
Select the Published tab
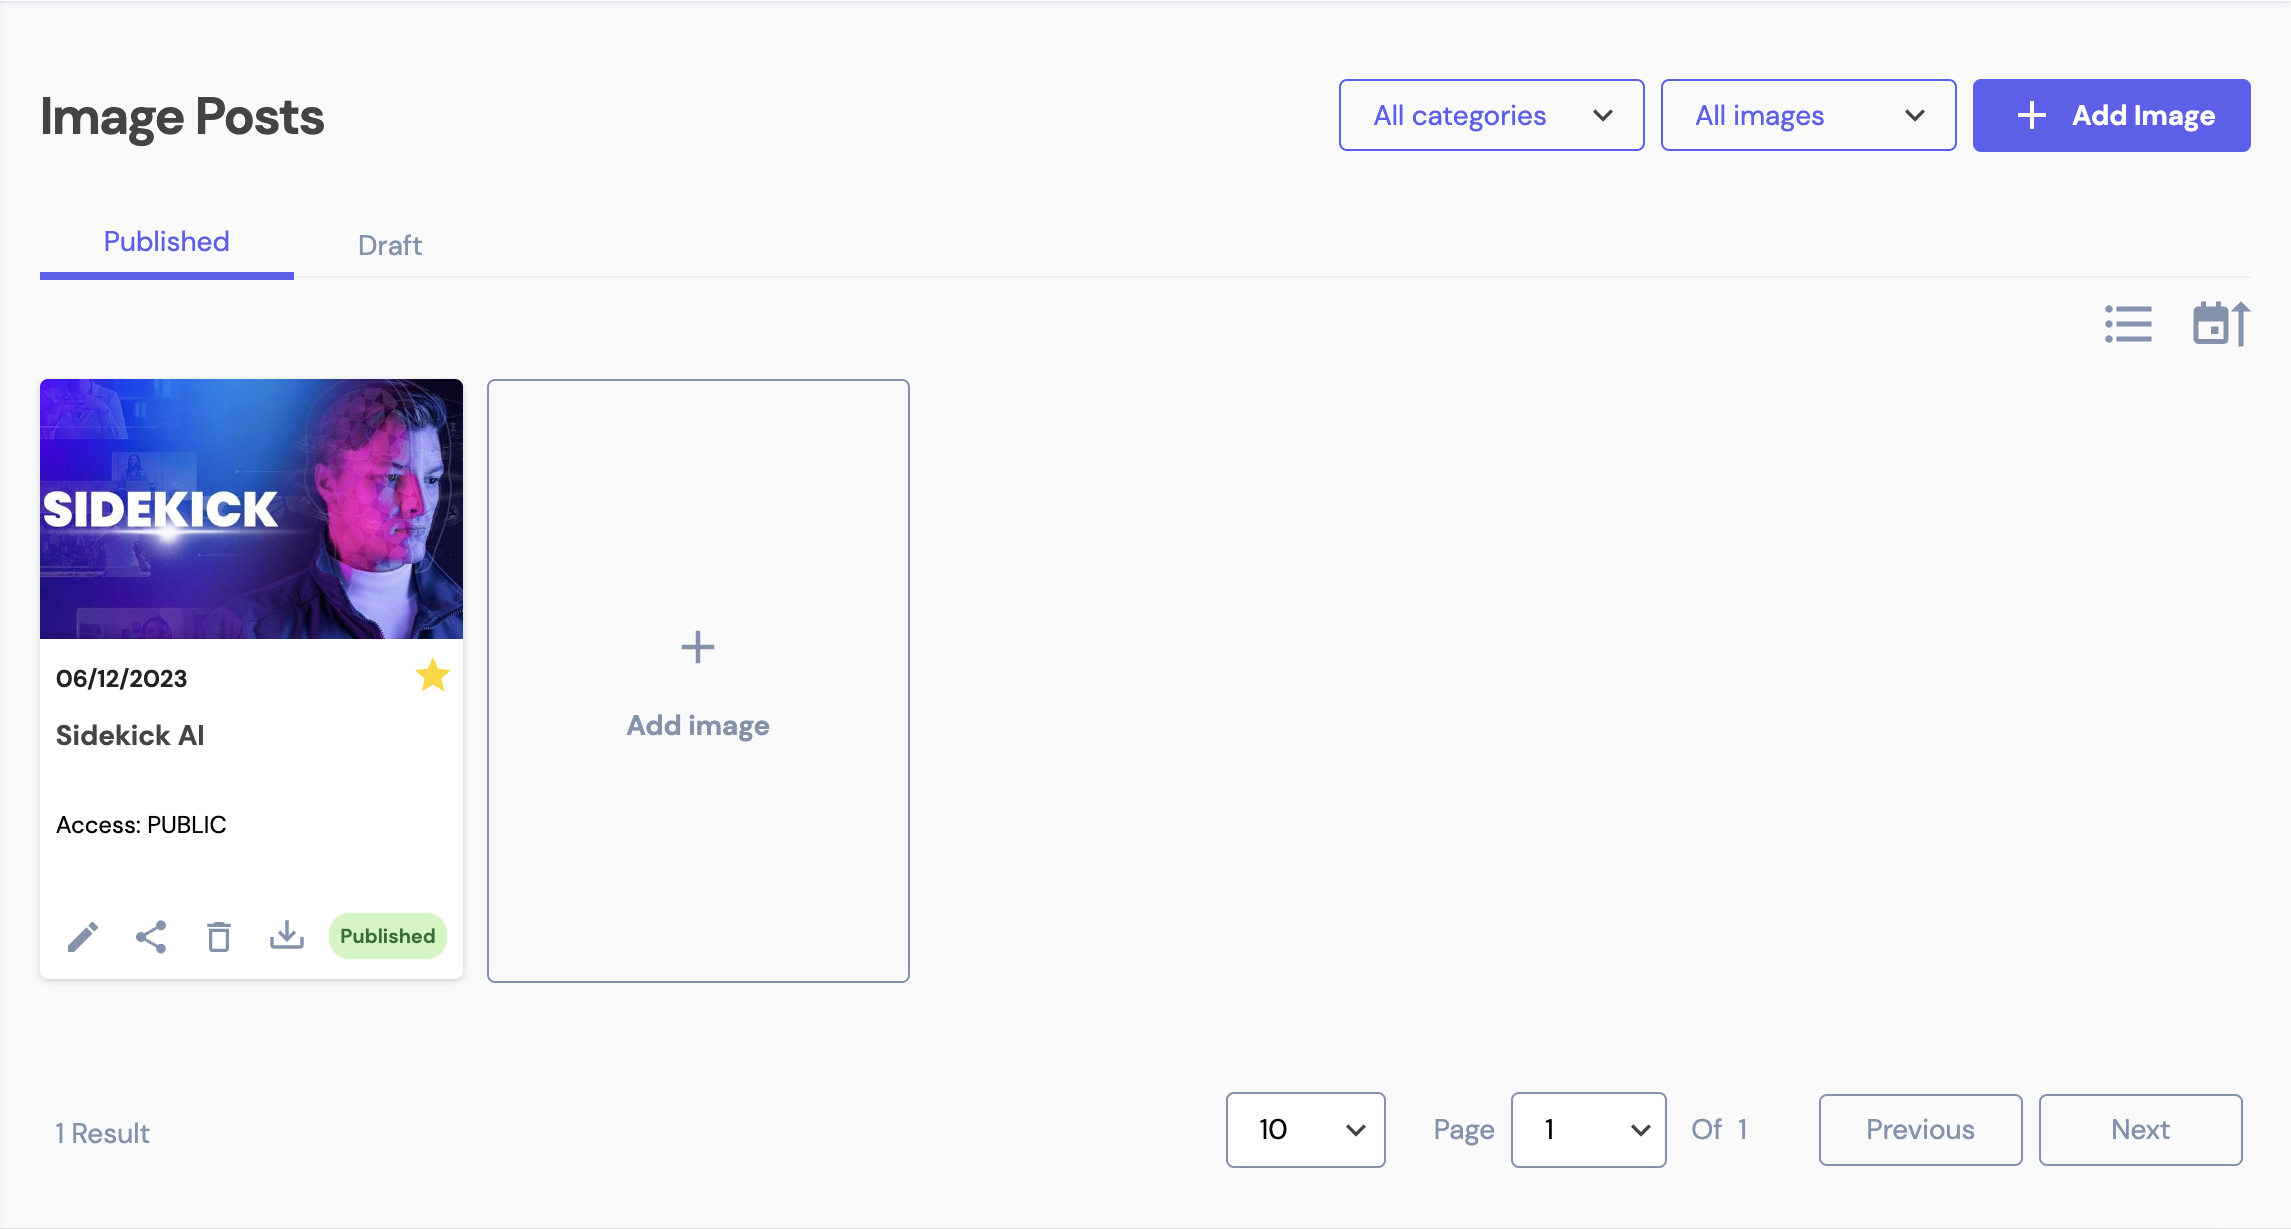tap(167, 241)
